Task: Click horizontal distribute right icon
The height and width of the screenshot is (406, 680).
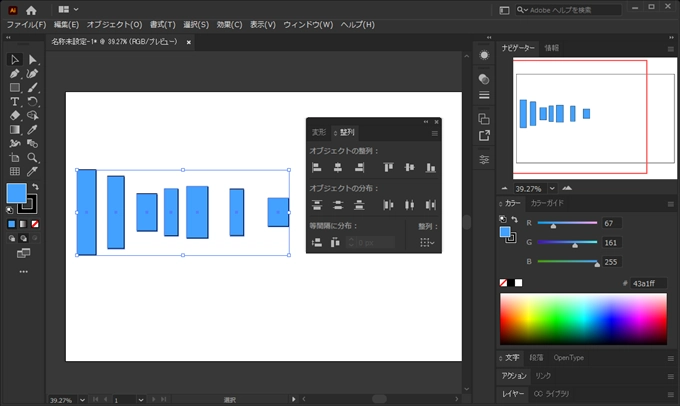Action: pos(430,205)
